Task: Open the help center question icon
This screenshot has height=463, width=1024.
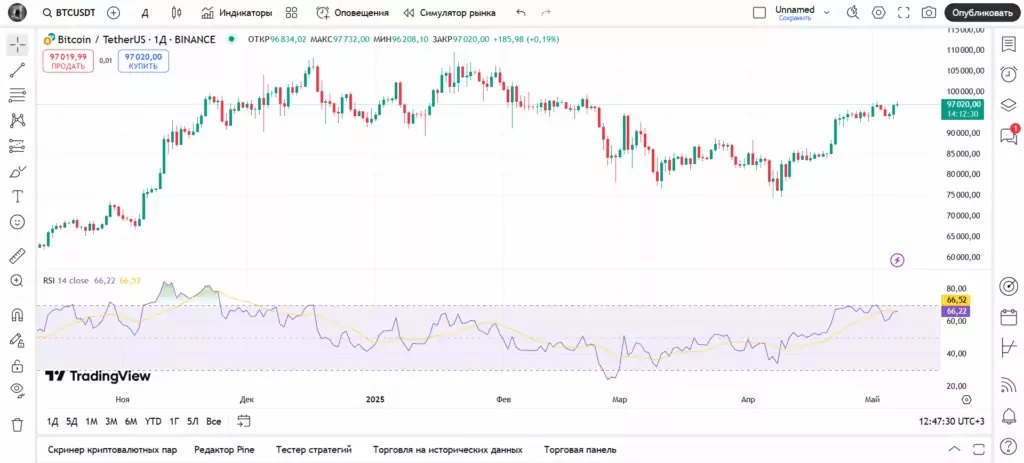Action: tap(1008, 447)
